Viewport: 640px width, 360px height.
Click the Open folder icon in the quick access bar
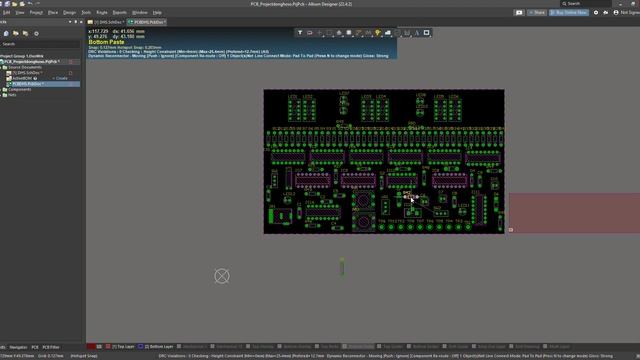point(15,4)
